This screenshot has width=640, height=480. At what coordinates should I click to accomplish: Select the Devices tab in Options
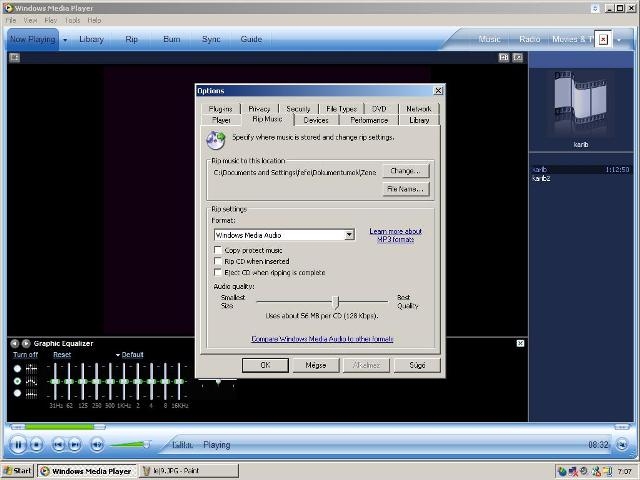[x=316, y=120]
